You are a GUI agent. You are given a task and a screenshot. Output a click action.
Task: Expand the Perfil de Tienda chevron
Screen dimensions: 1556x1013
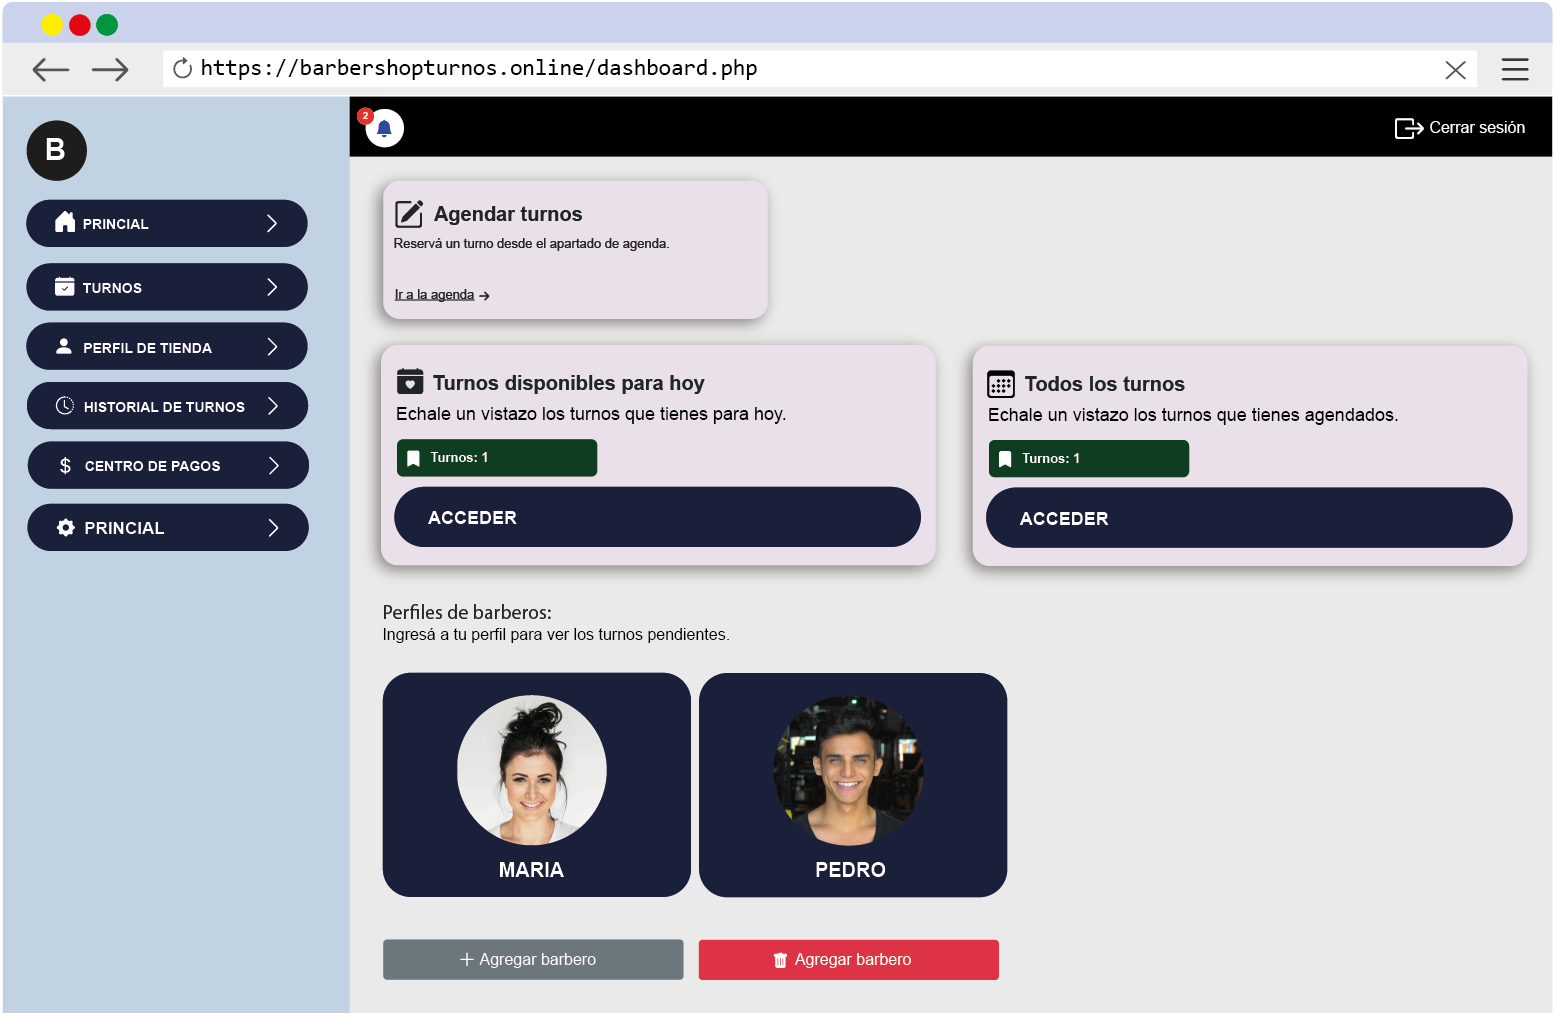click(x=272, y=347)
